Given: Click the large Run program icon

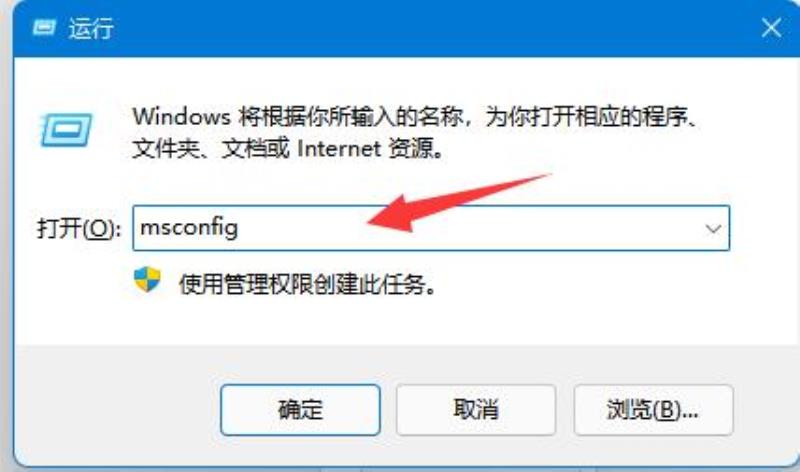Looking at the screenshot, I should 66,130.
